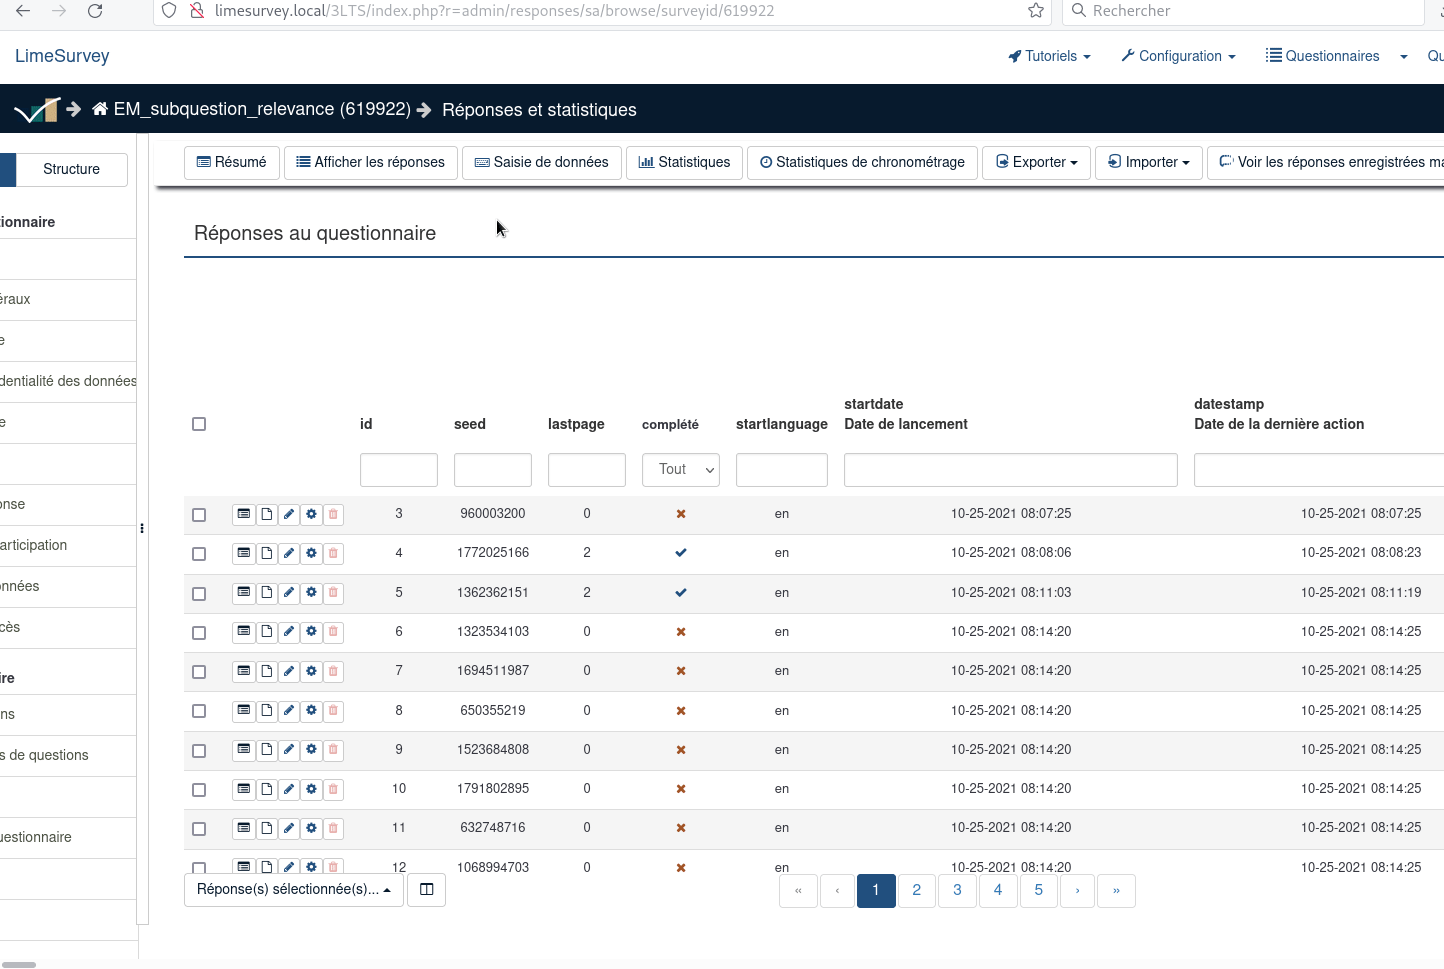Open the Réponse(s) sélectionnée(s) dropdown
Screen dimensions: 1444x969
click(x=293, y=890)
